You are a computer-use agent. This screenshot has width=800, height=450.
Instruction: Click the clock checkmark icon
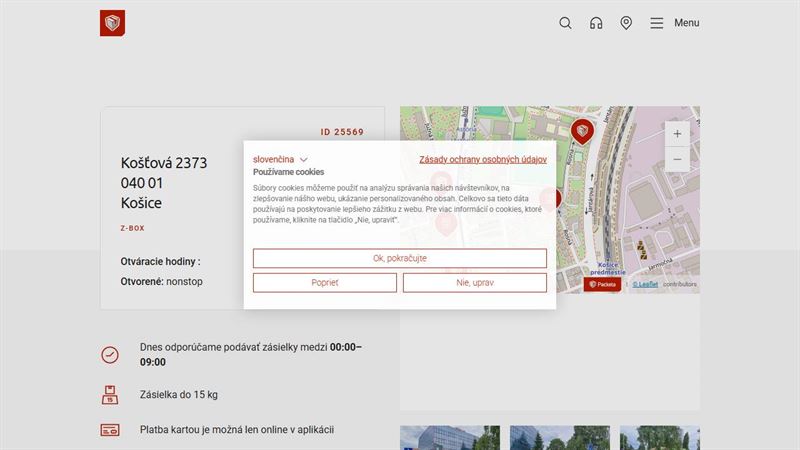pyautogui.click(x=110, y=355)
